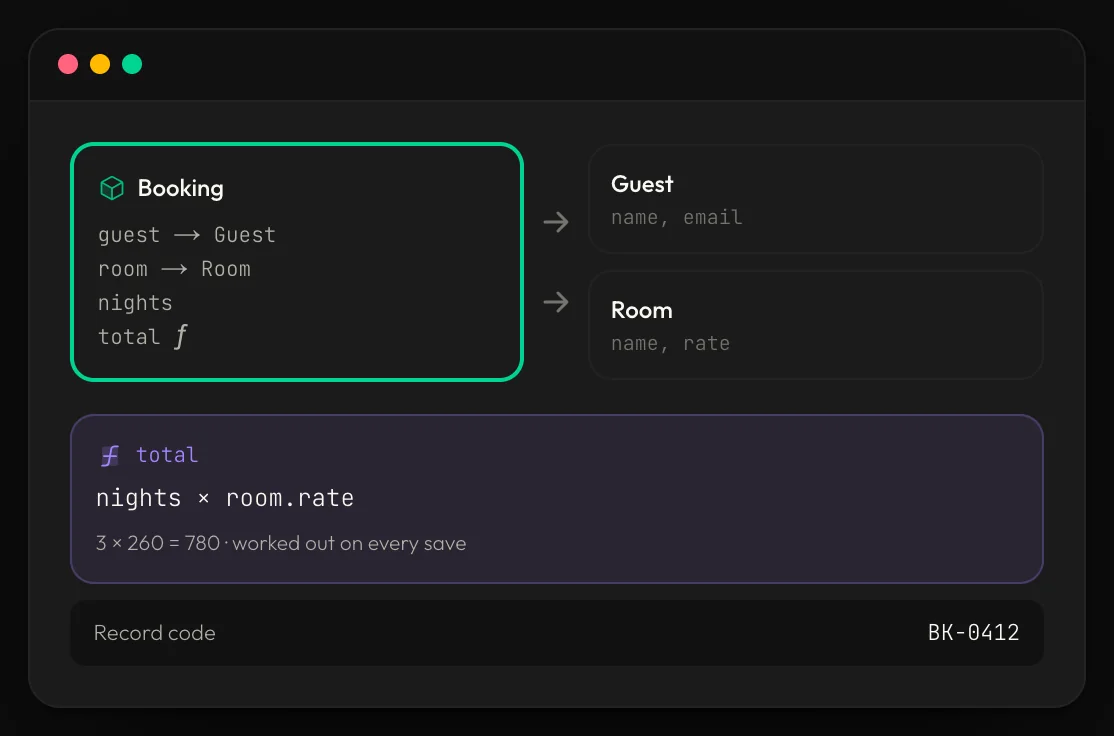Open the Guest card heading
This screenshot has height=736, width=1114.
tap(642, 184)
